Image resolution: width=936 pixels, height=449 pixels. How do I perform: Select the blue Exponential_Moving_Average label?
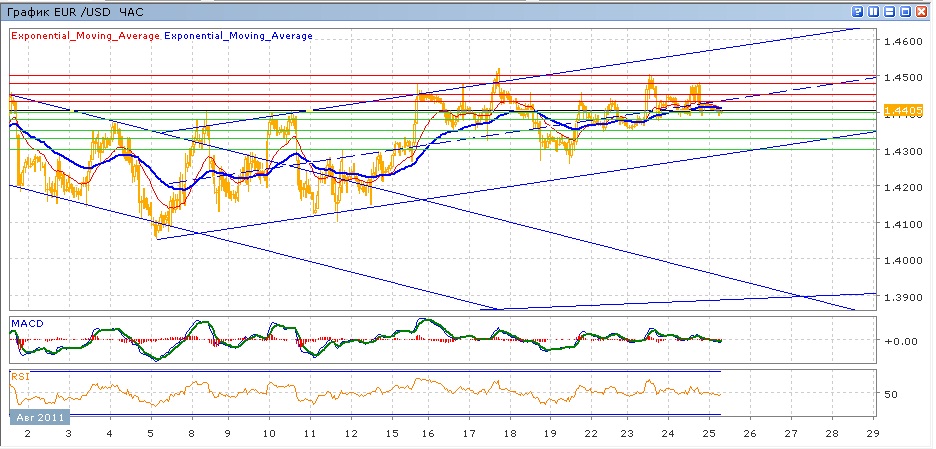238,35
